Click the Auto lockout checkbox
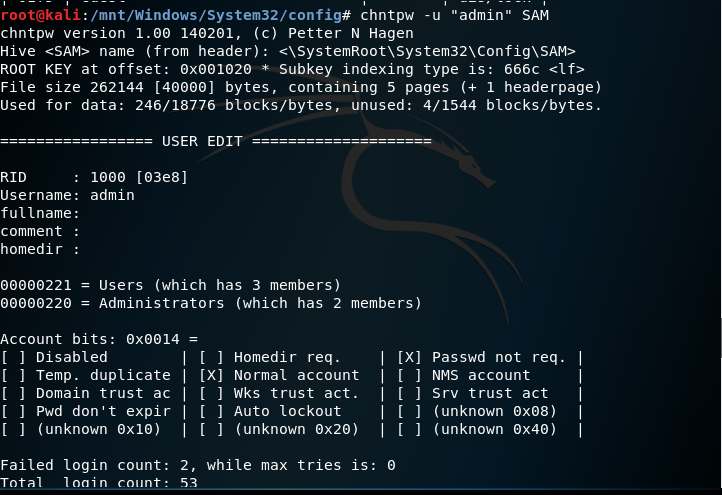The image size is (722, 495). (x=211, y=411)
